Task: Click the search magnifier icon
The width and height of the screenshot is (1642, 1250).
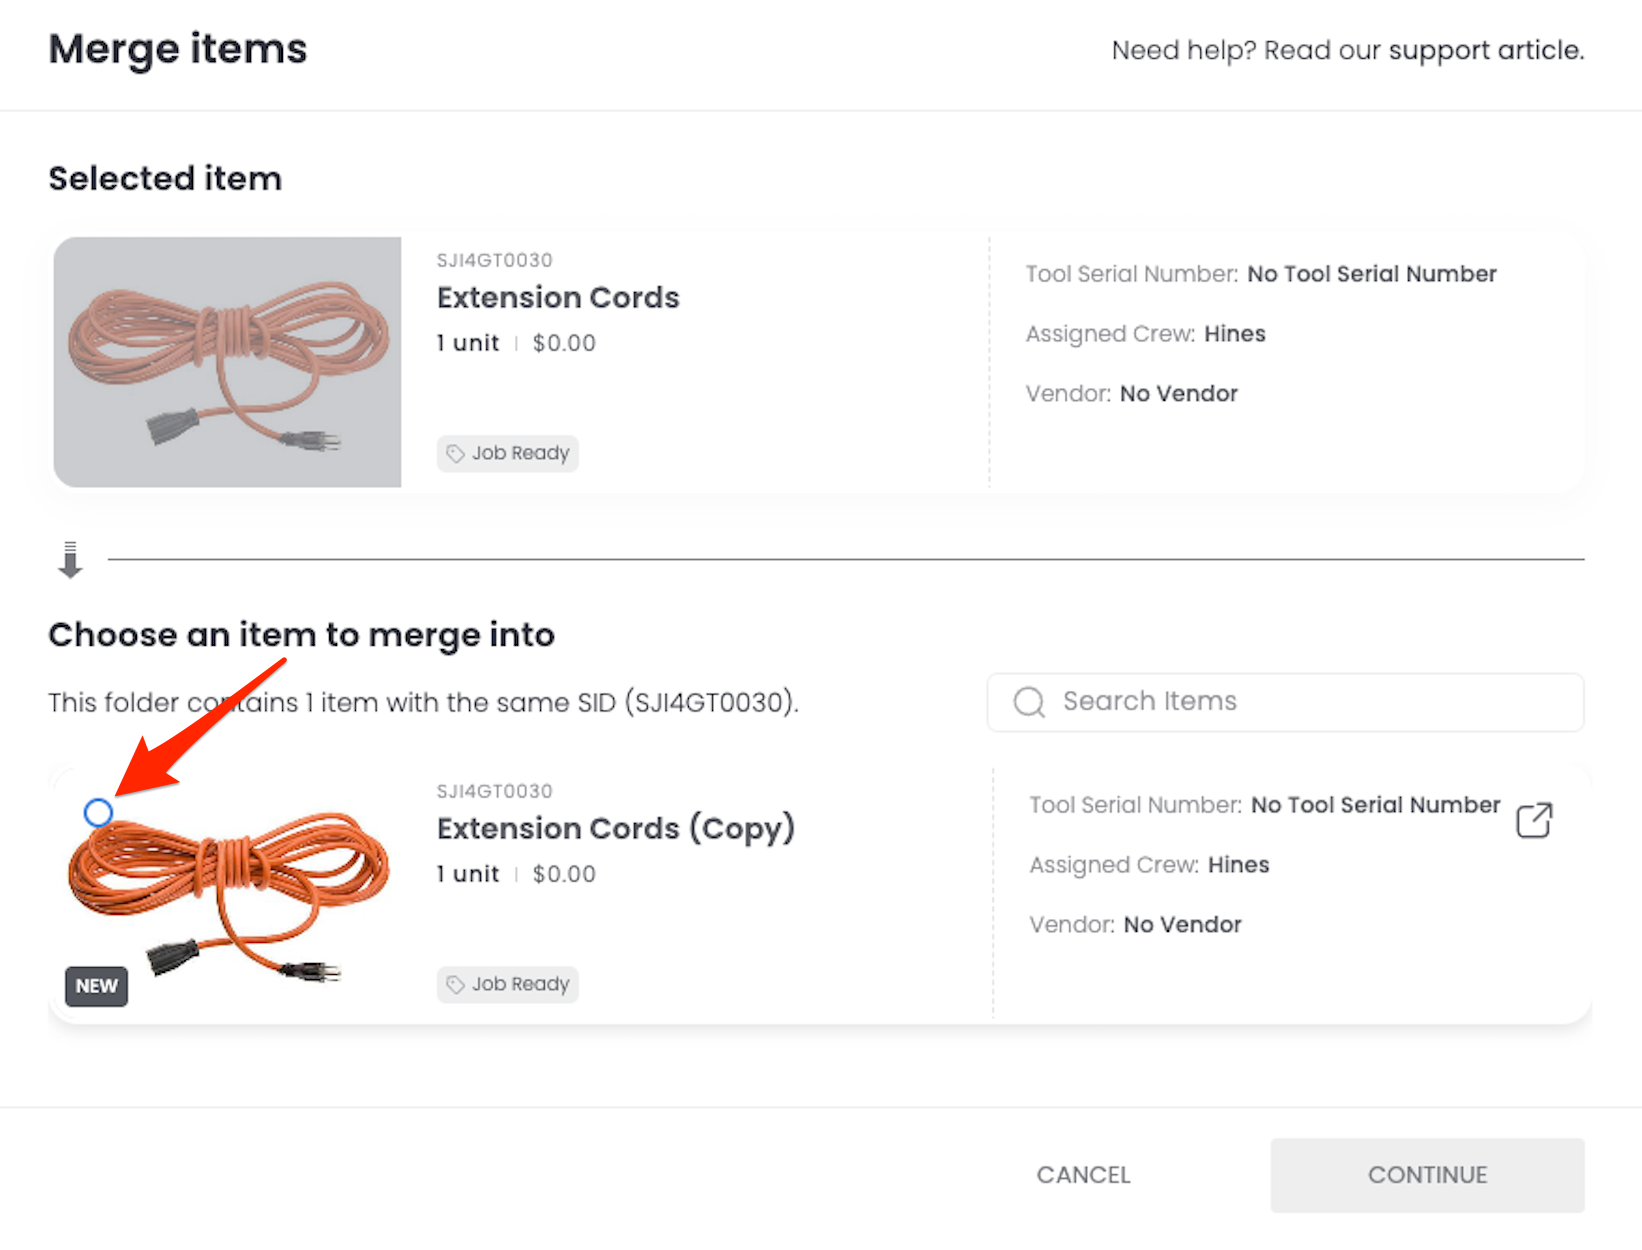Action: click(1028, 702)
